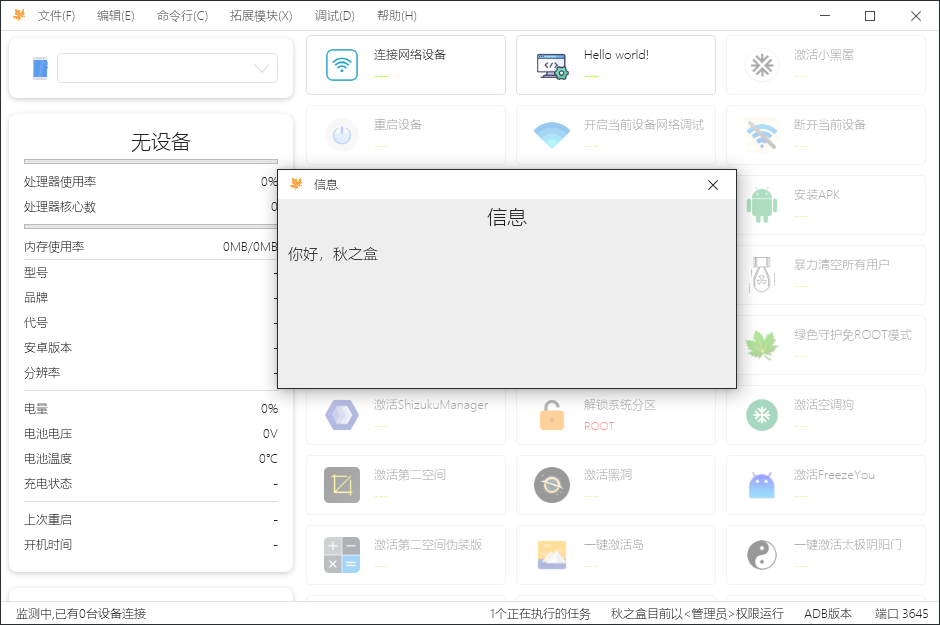Screen dimensions: 940x625
Task: Click the Hello world! monitor icon
Action: click(x=552, y=65)
